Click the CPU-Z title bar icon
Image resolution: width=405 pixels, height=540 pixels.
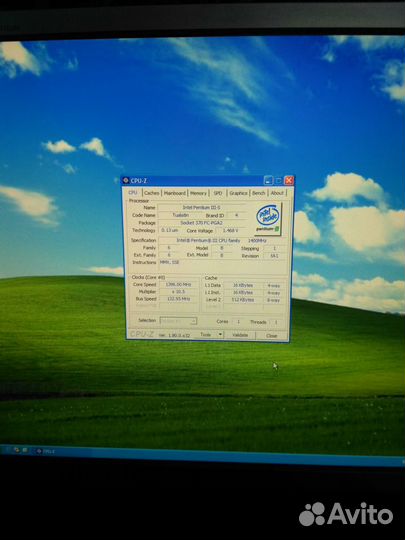click(x=126, y=180)
